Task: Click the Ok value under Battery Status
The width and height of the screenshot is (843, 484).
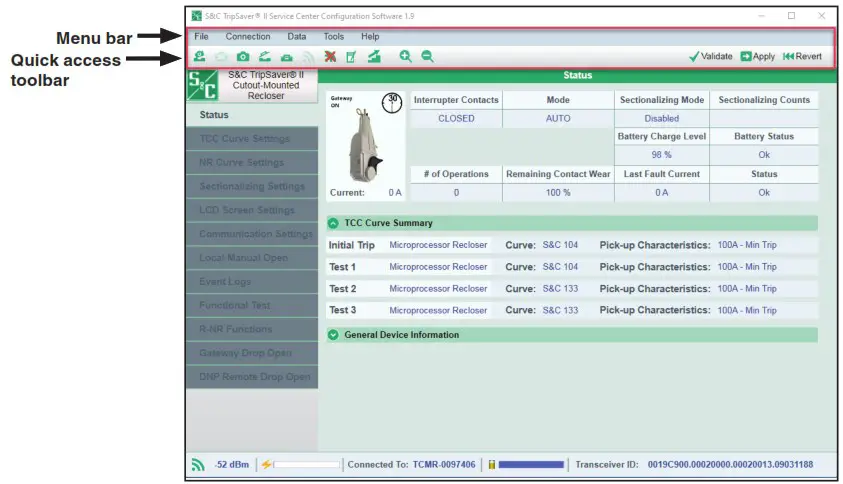Action: tap(764, 155)
